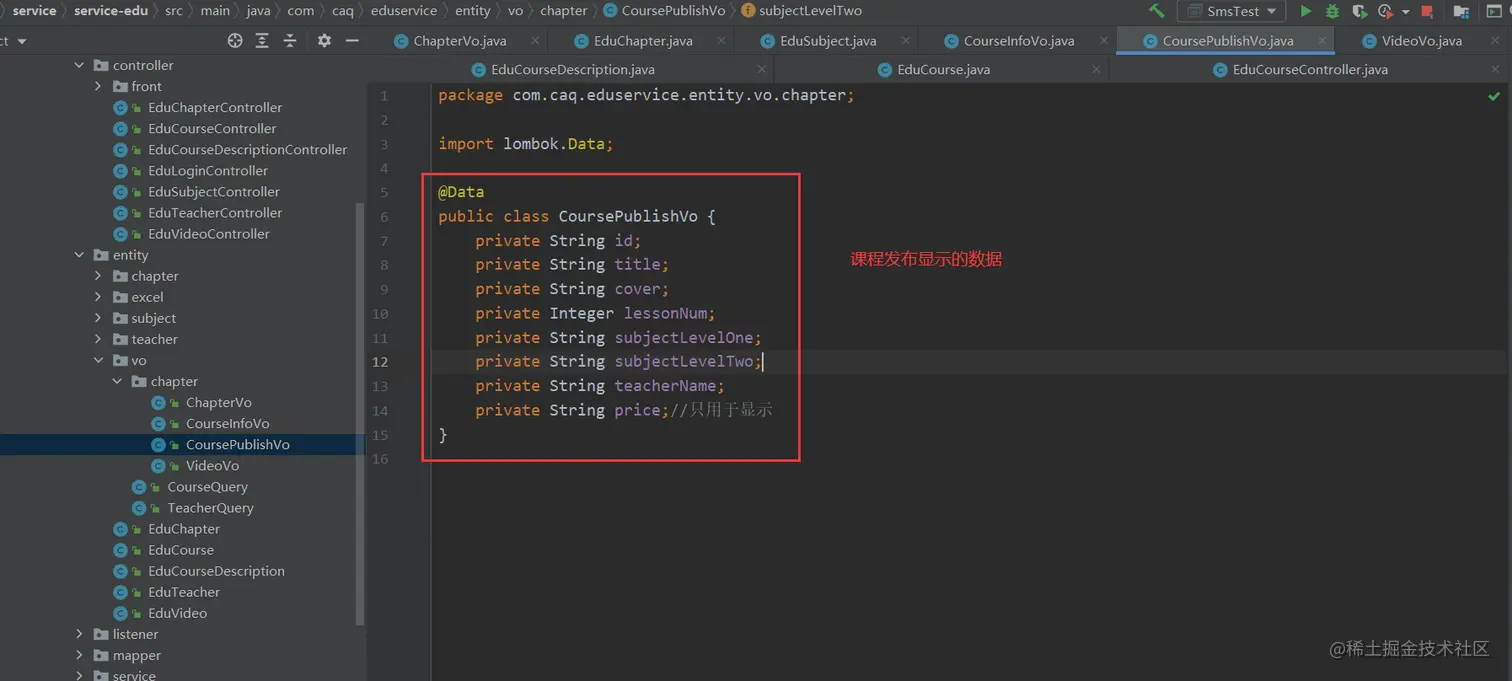Switch to EduCourse.java tab
Image resolution: width=1512 pixels, height=681 pixels.
[x=943, y=69]
